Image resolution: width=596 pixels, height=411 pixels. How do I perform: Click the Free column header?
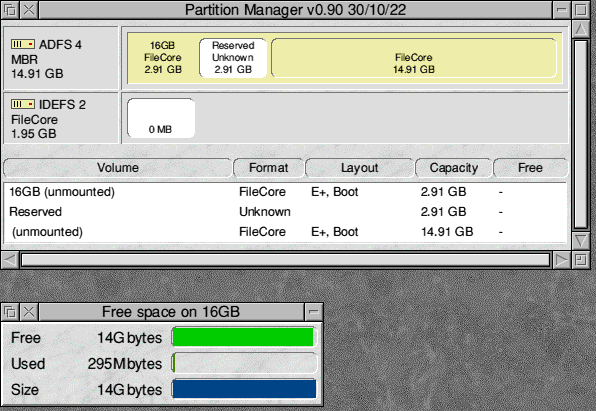click(530, 168)
